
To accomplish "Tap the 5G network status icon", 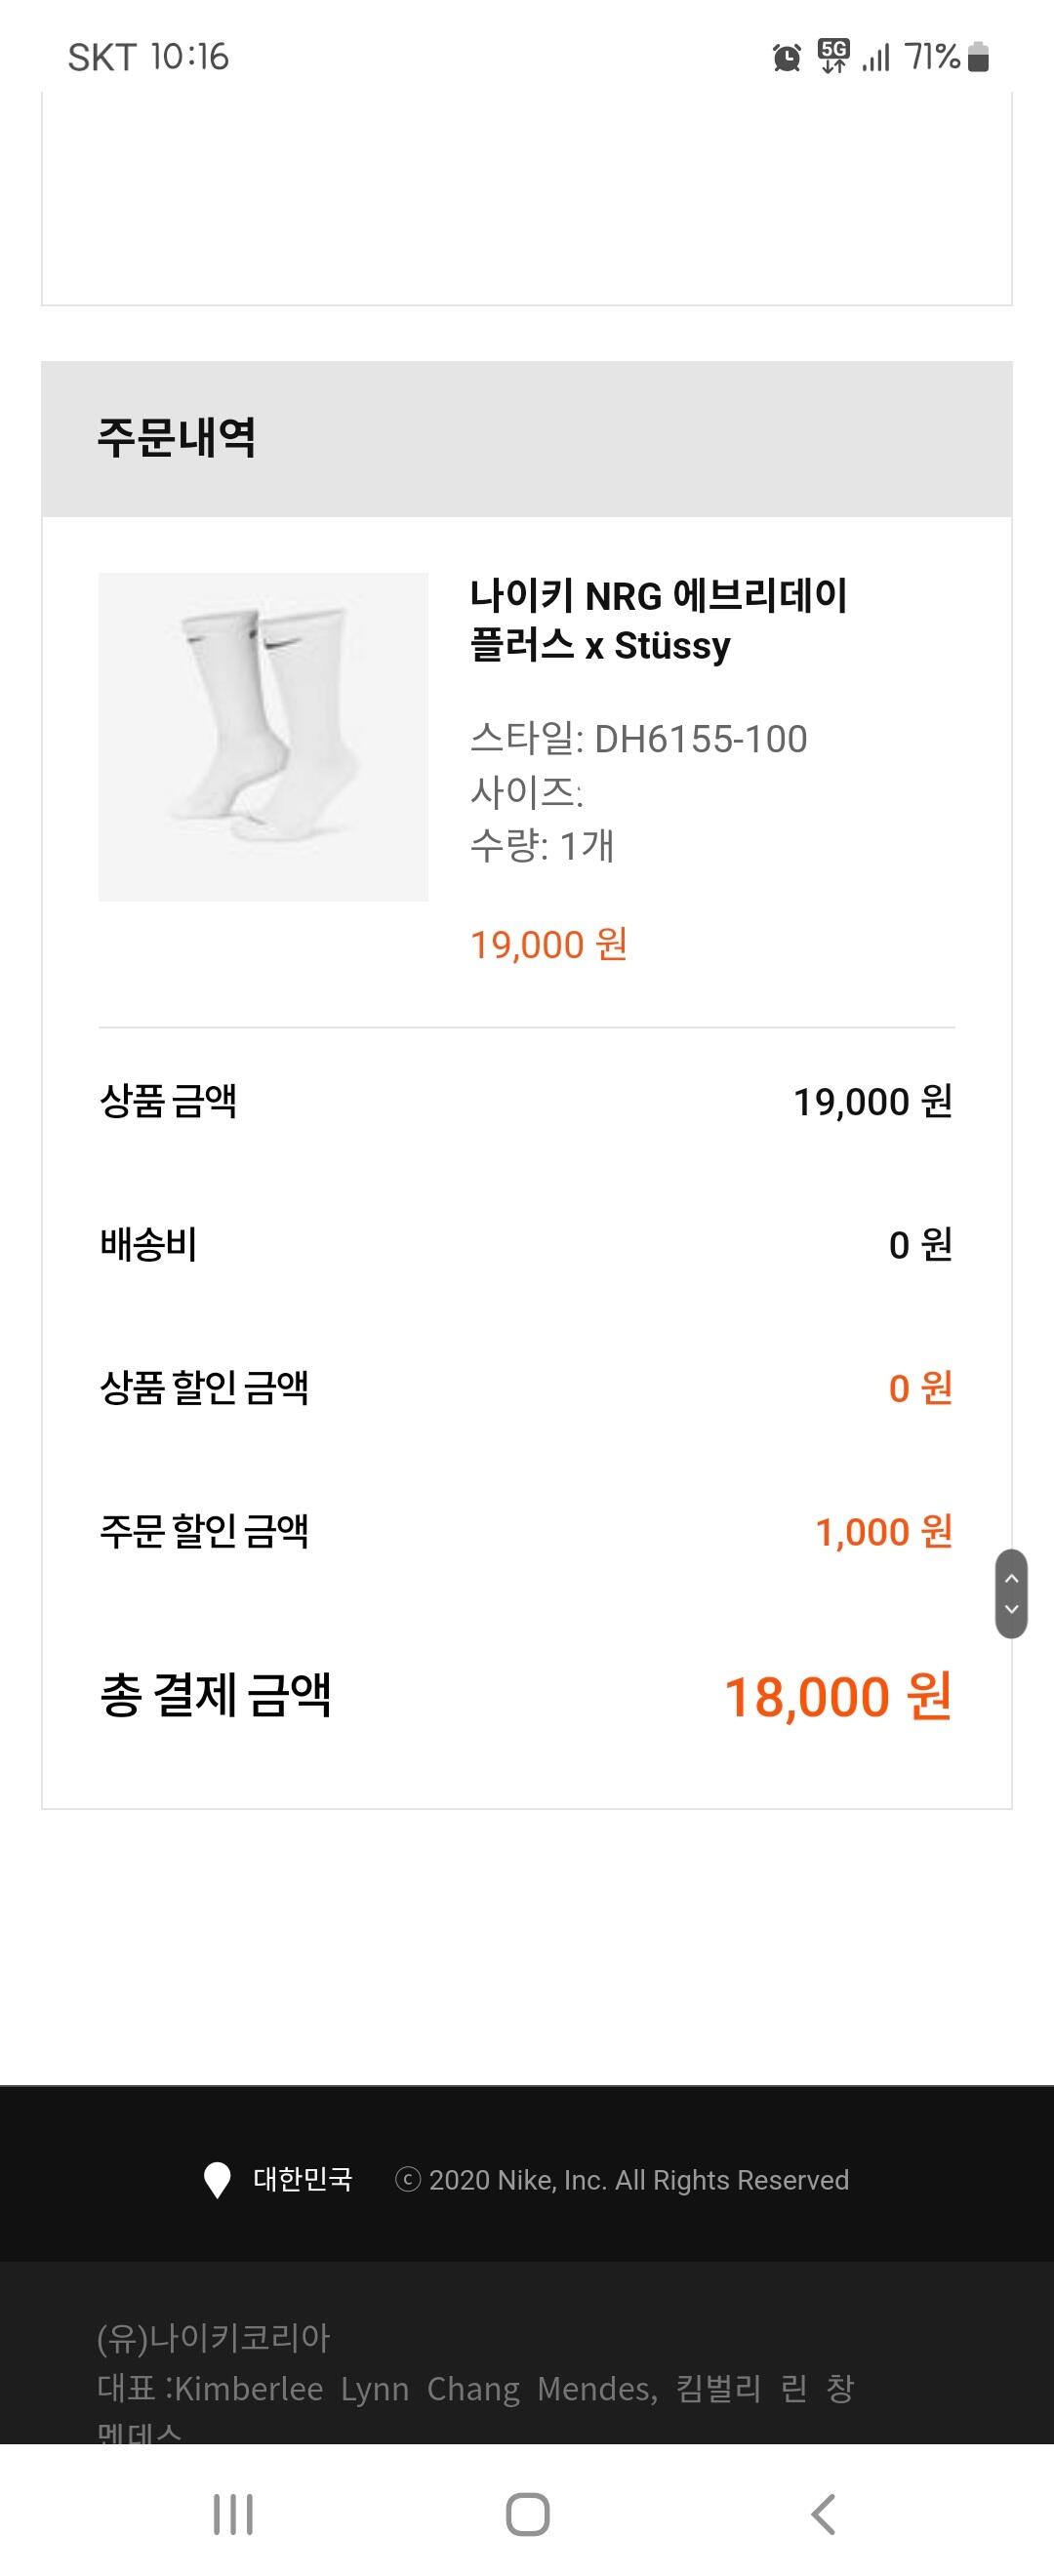I will tap(833, 56).
